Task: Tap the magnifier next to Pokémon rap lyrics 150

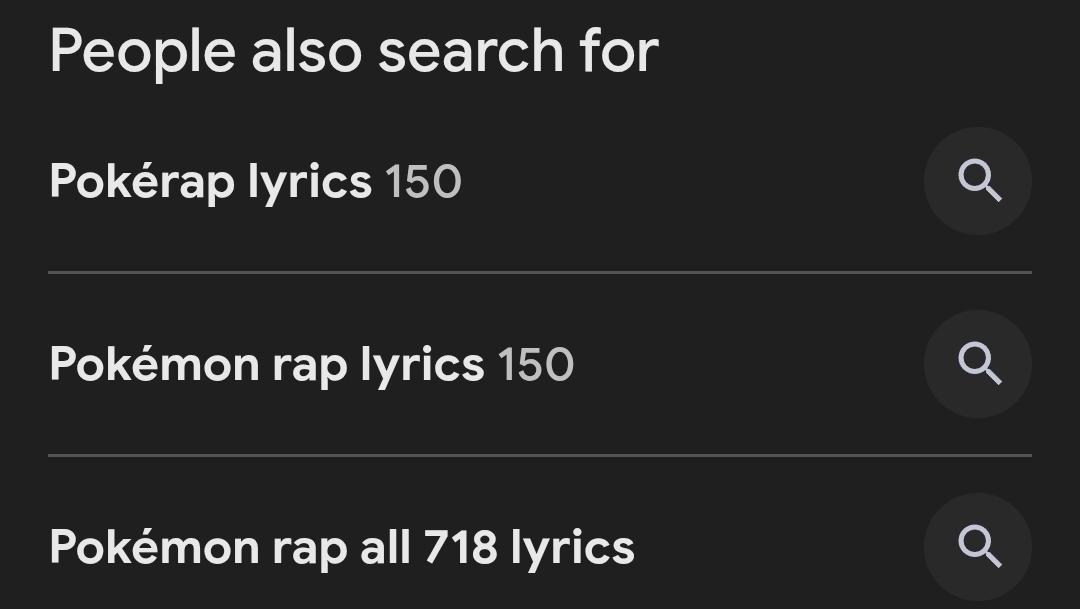Action: (978, 364)
